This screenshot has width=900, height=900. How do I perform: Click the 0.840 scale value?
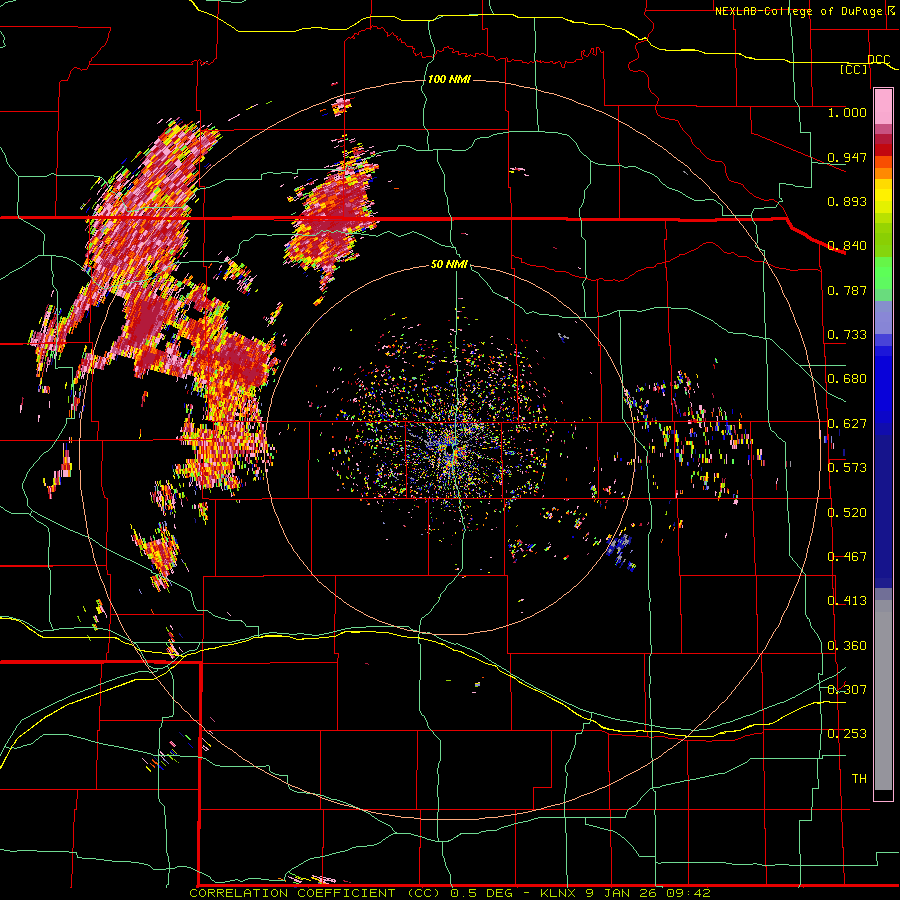coord(847,245)
